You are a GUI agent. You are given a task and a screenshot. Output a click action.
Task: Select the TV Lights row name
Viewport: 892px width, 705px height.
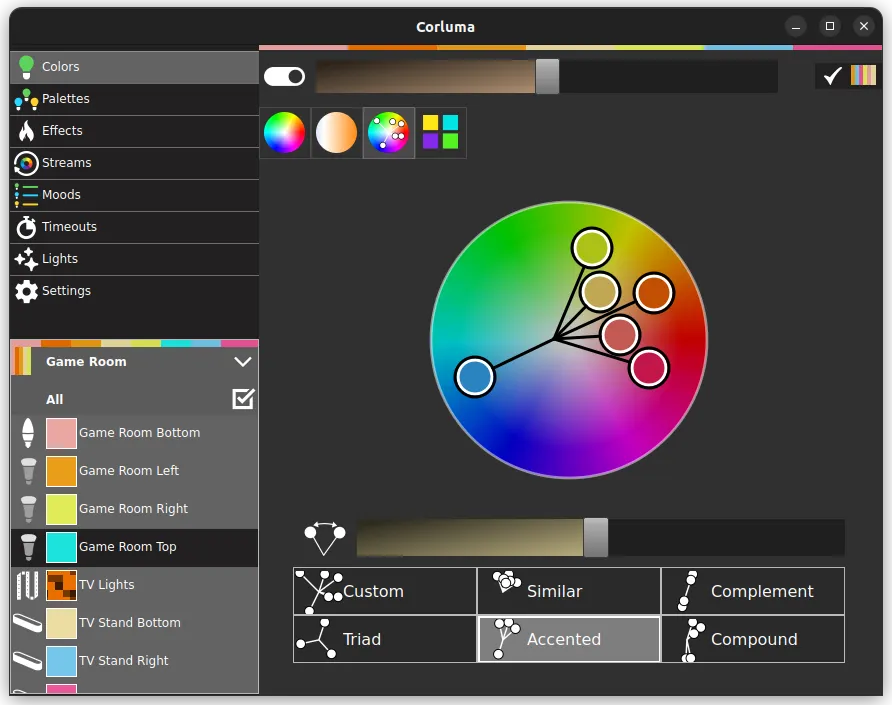coord(106,585)
